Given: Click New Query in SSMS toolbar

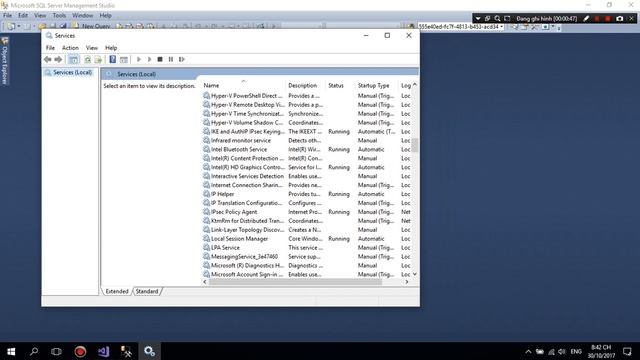Looking at the screenshot, I should pos(91,26).
